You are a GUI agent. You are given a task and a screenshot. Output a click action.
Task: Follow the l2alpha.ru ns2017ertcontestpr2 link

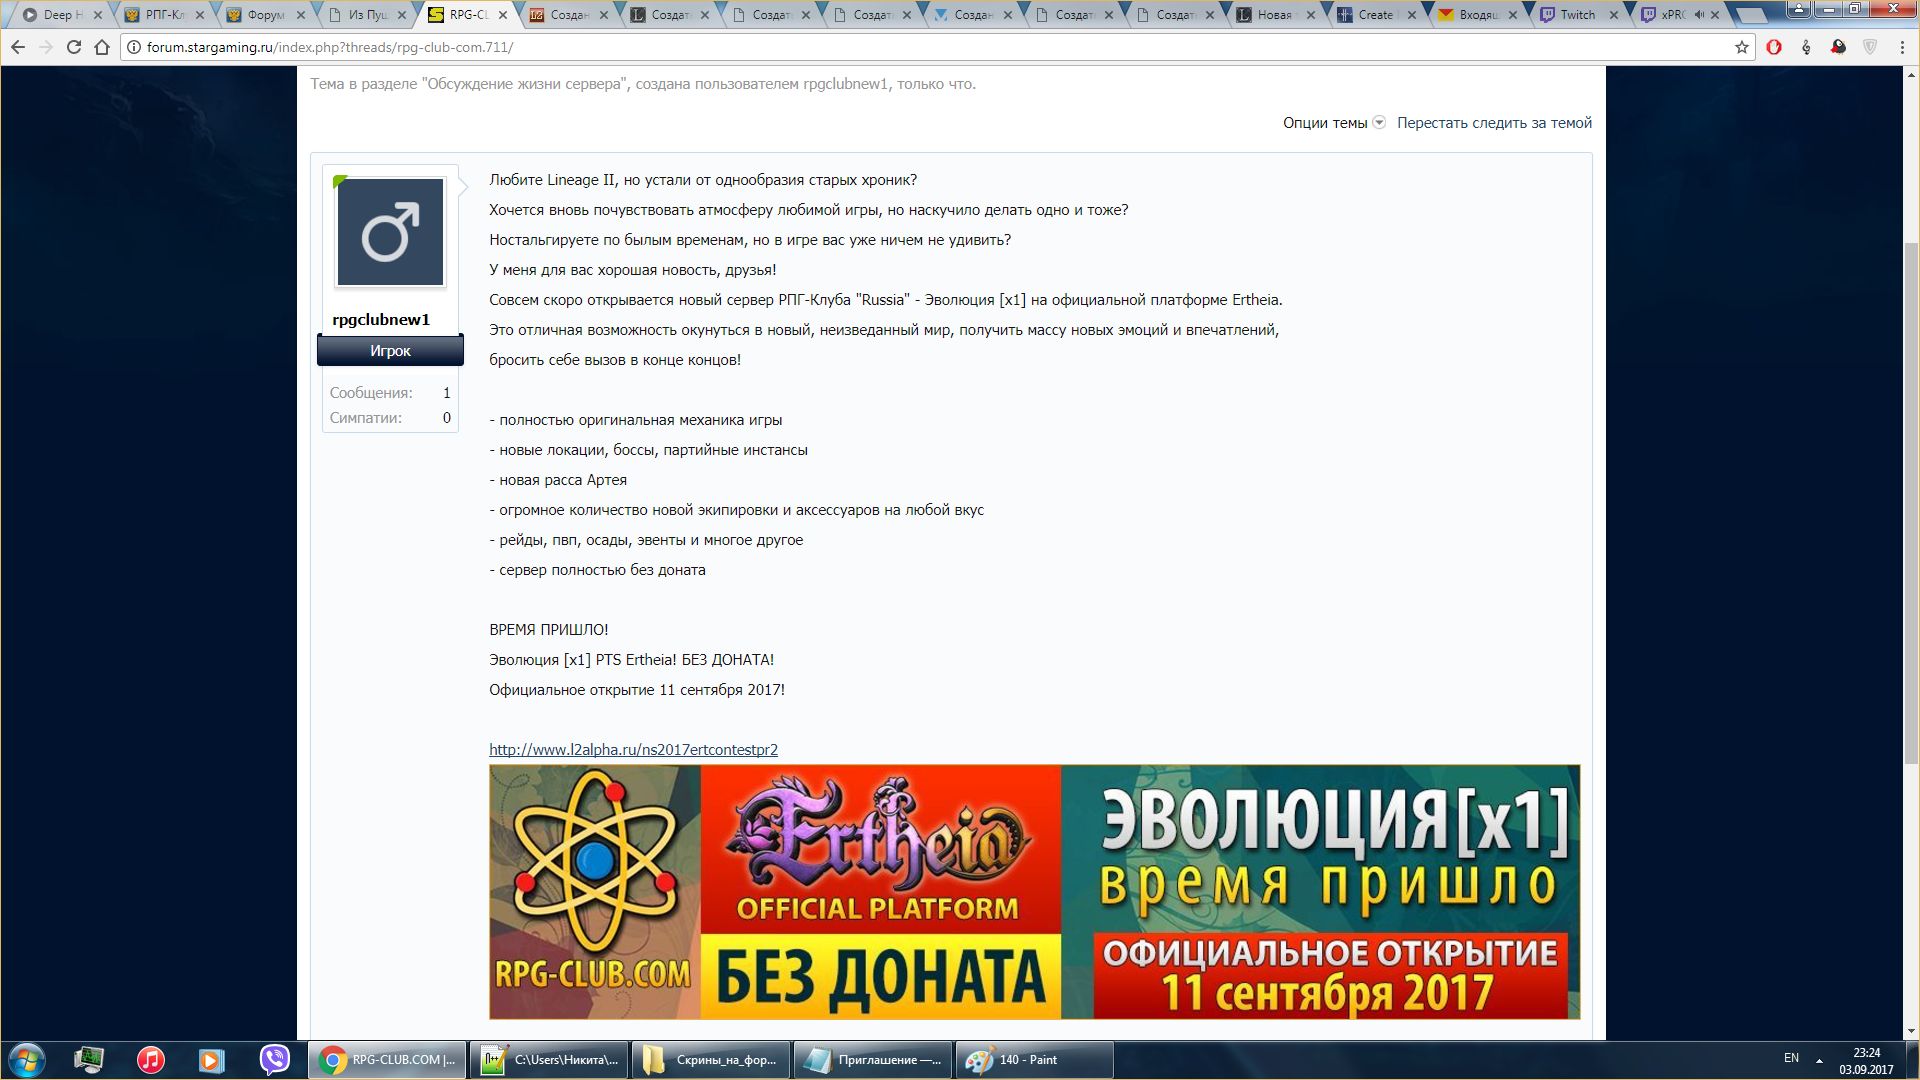point(633,749)
